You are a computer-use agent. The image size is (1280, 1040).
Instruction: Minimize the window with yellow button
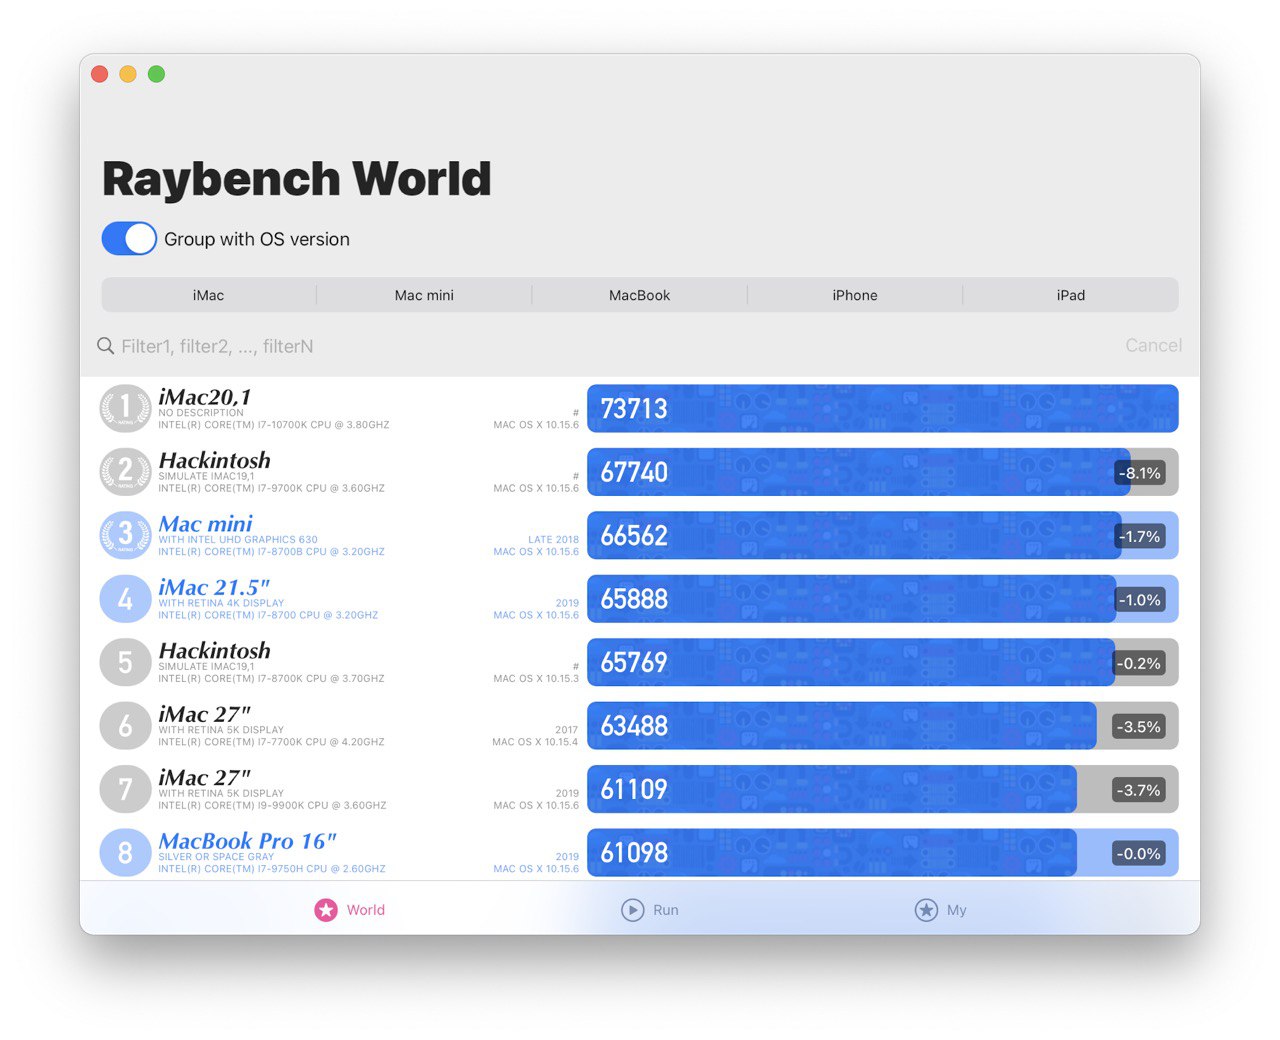pyautogui.click(x=128, y=74)
